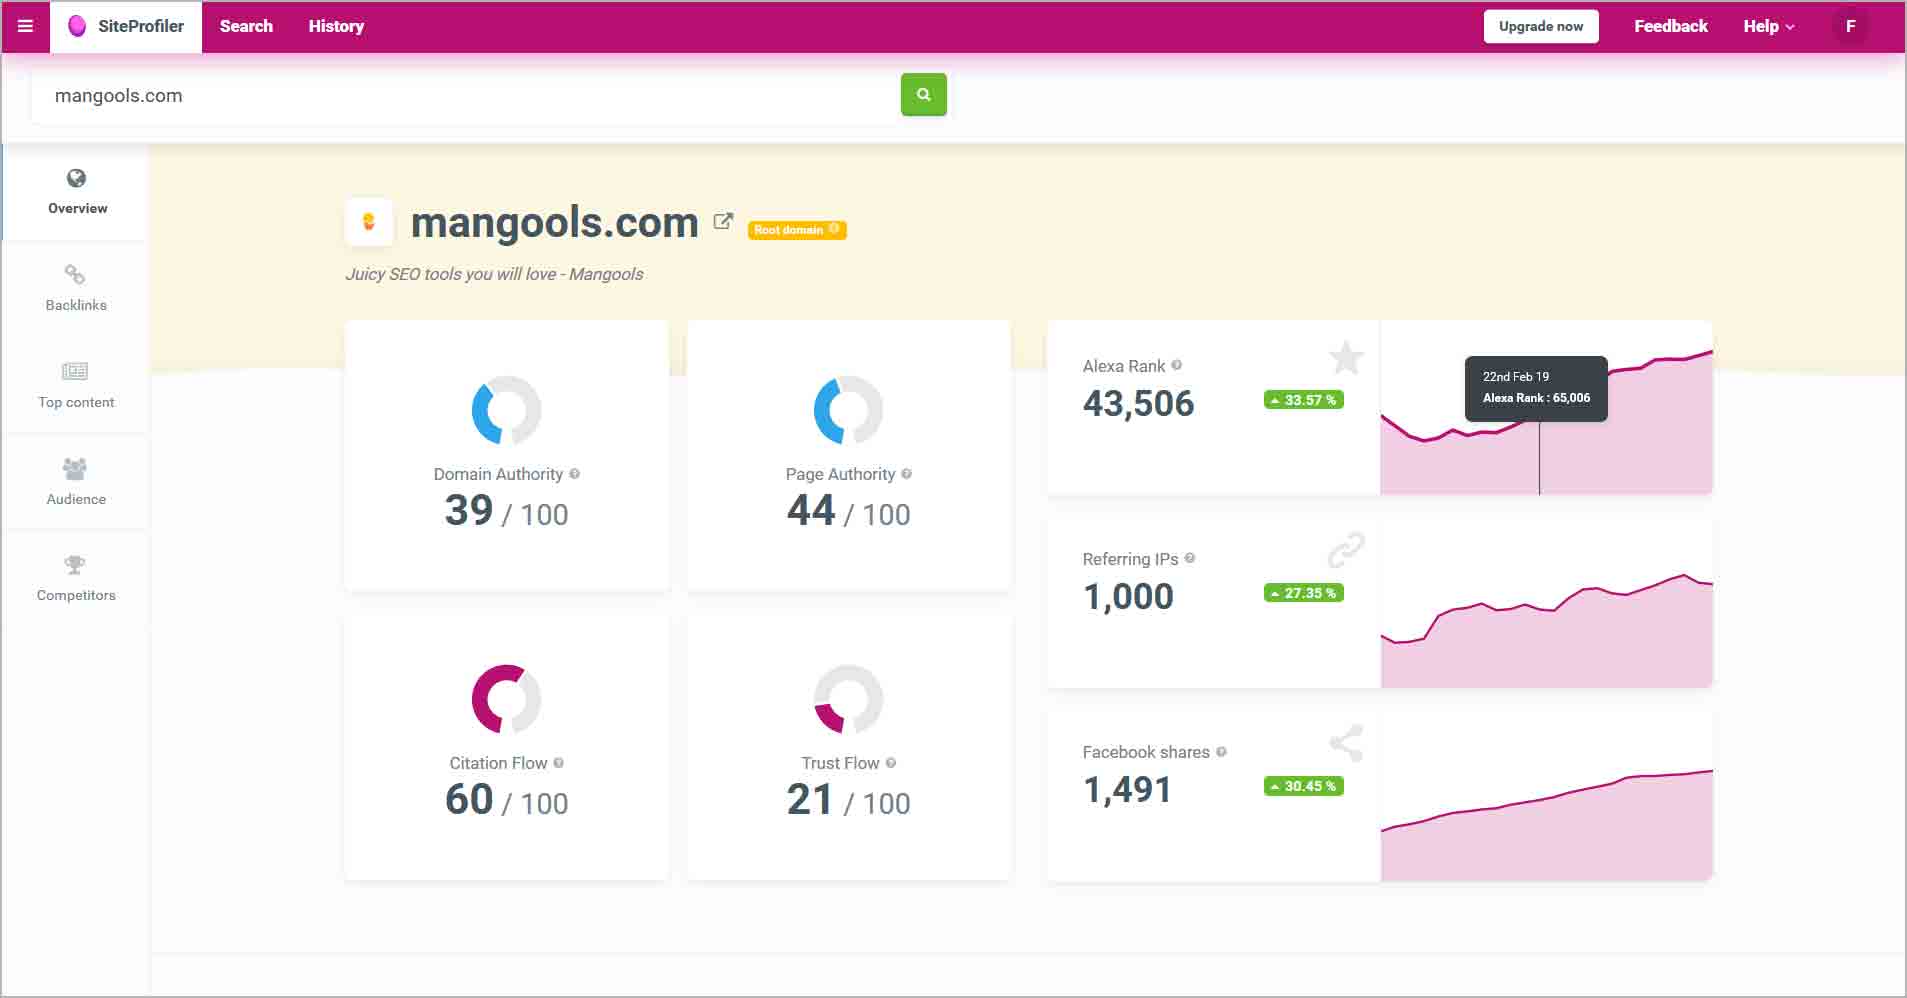Image resolution: width=1907 pixels, height=998 pixels.
Task: Open Audience section in the sidebar
Action: 76,482
